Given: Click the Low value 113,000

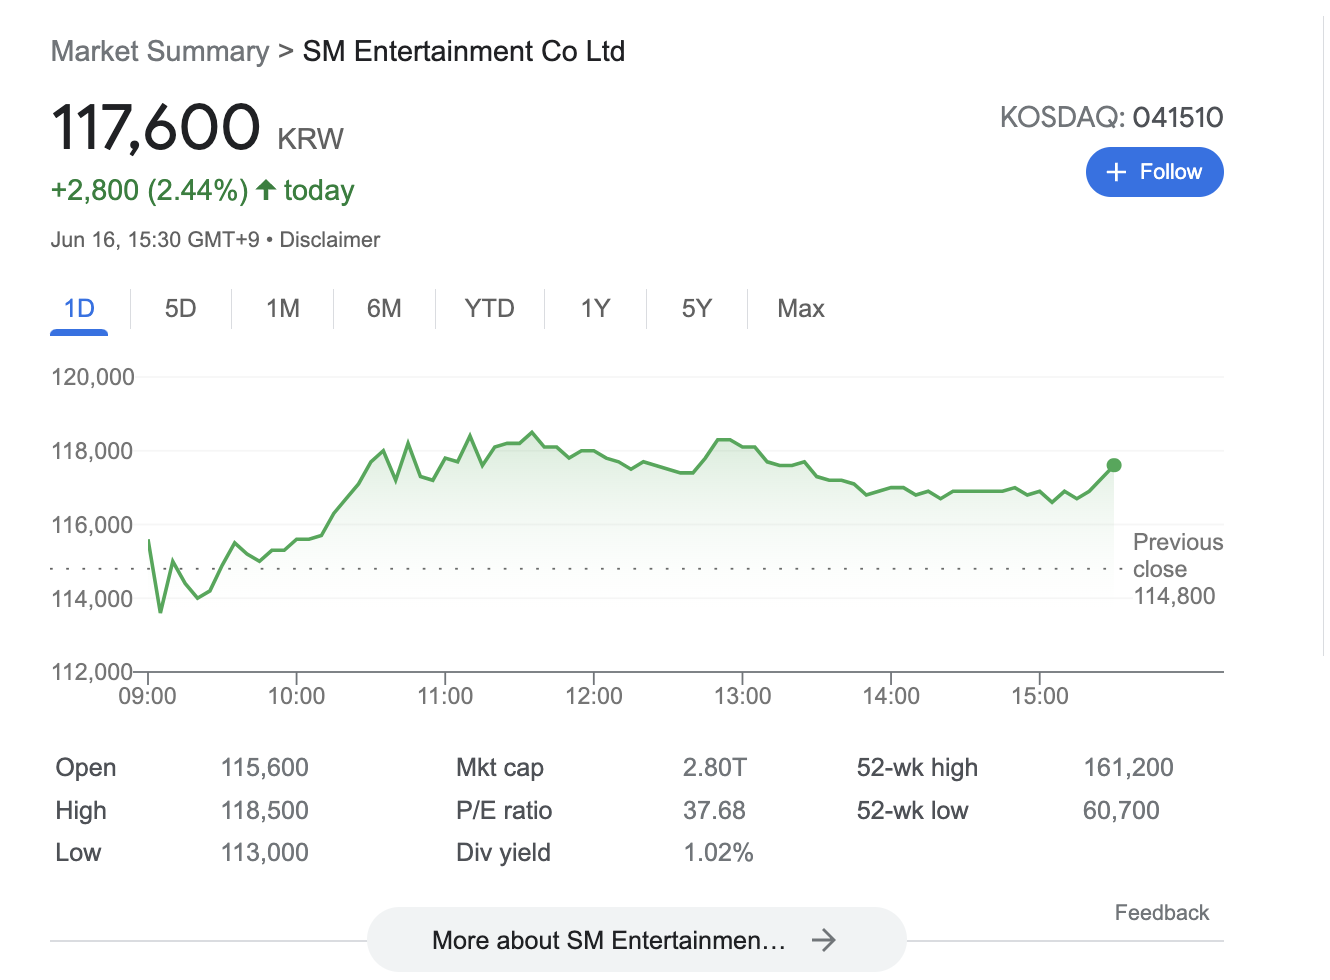Looking at the screenshot, I should point(265,853).
